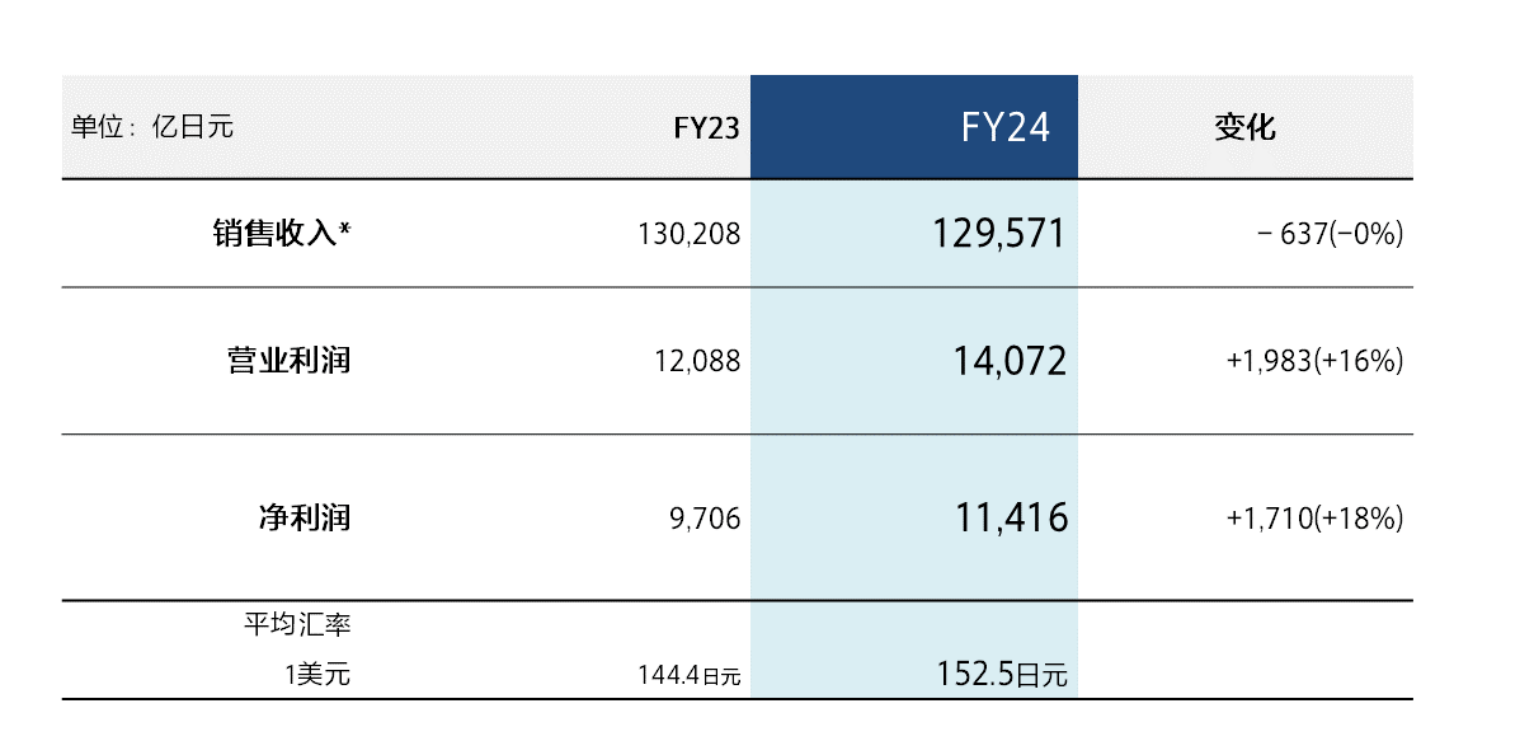
Task: Click the 营业利润 row label
Action: point(289,360)
